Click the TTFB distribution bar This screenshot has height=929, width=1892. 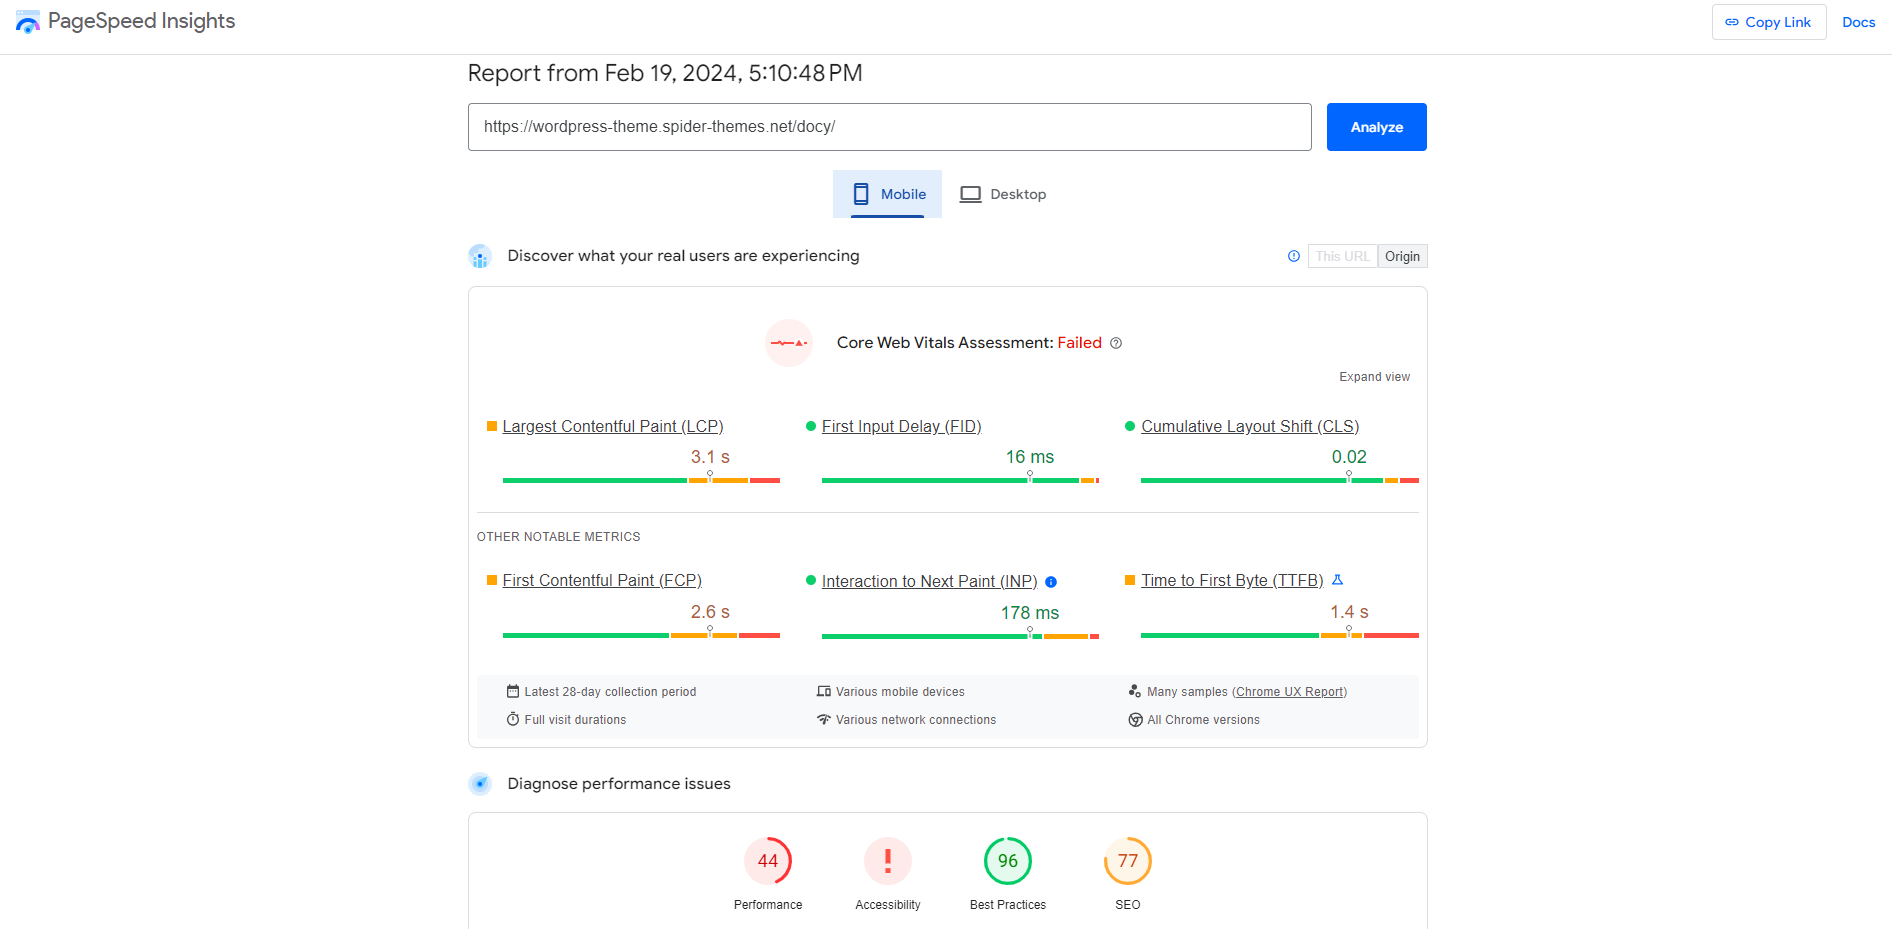coord(1280,635)
